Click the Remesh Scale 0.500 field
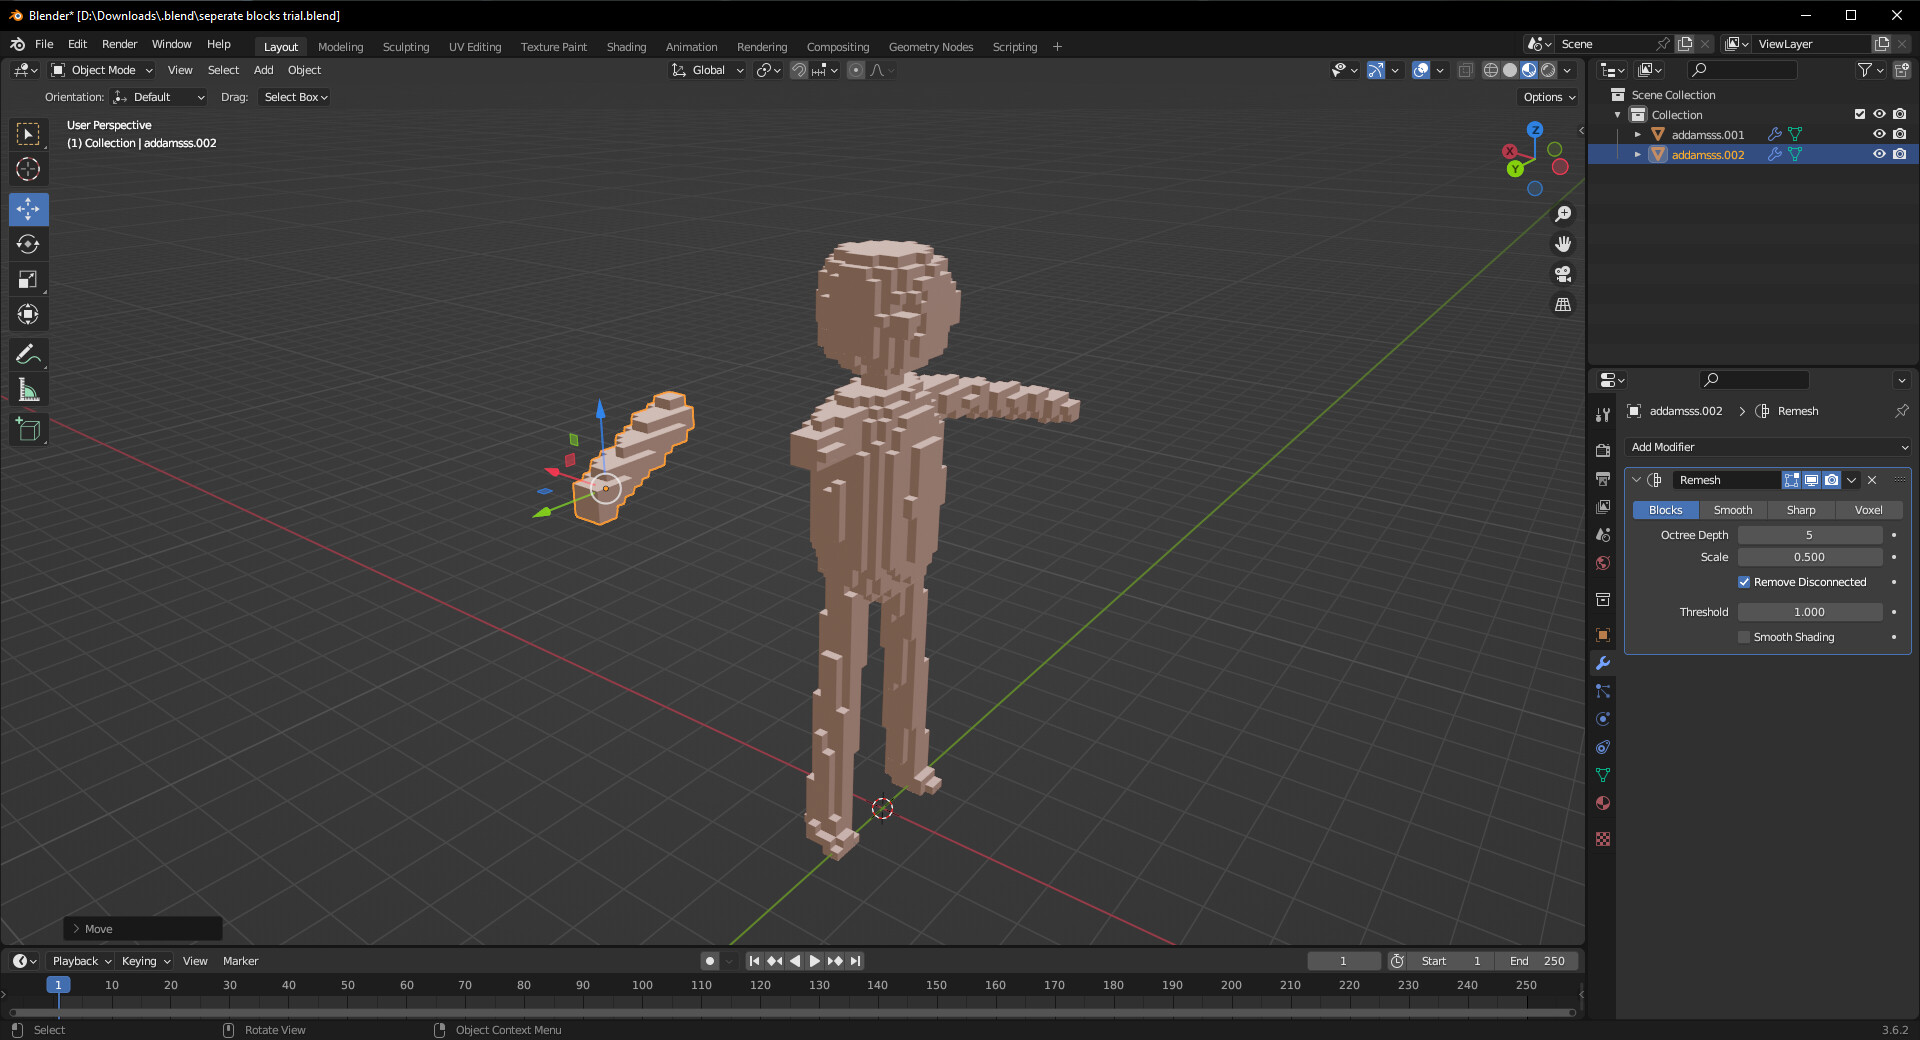The width and height of the screenshot is (1920, 1040). click(1810, 557)
